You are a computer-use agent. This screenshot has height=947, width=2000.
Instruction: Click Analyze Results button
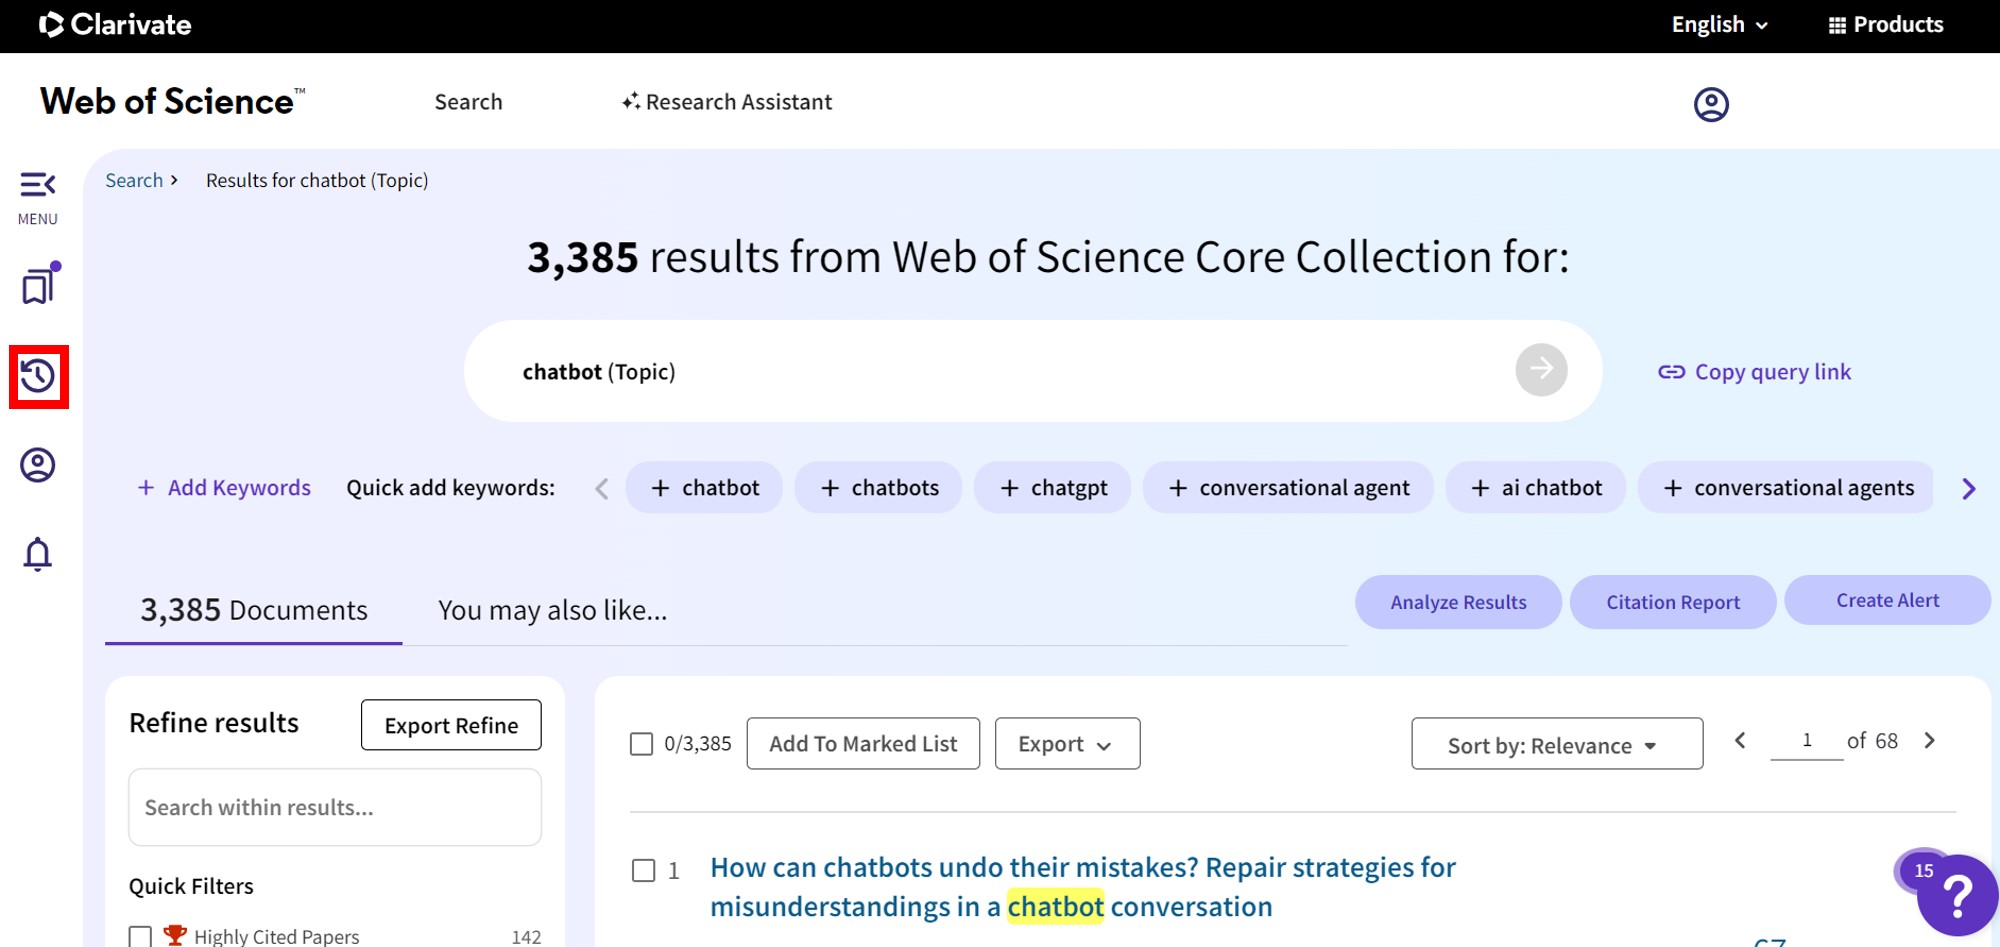click(x=1458, y=602)
